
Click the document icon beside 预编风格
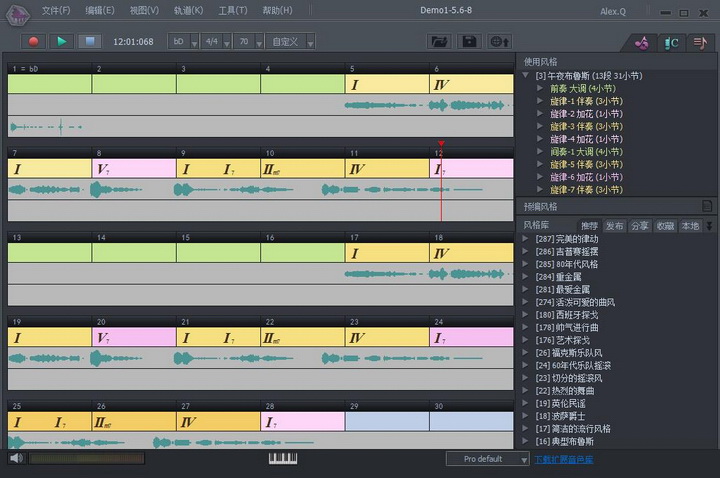707,206
